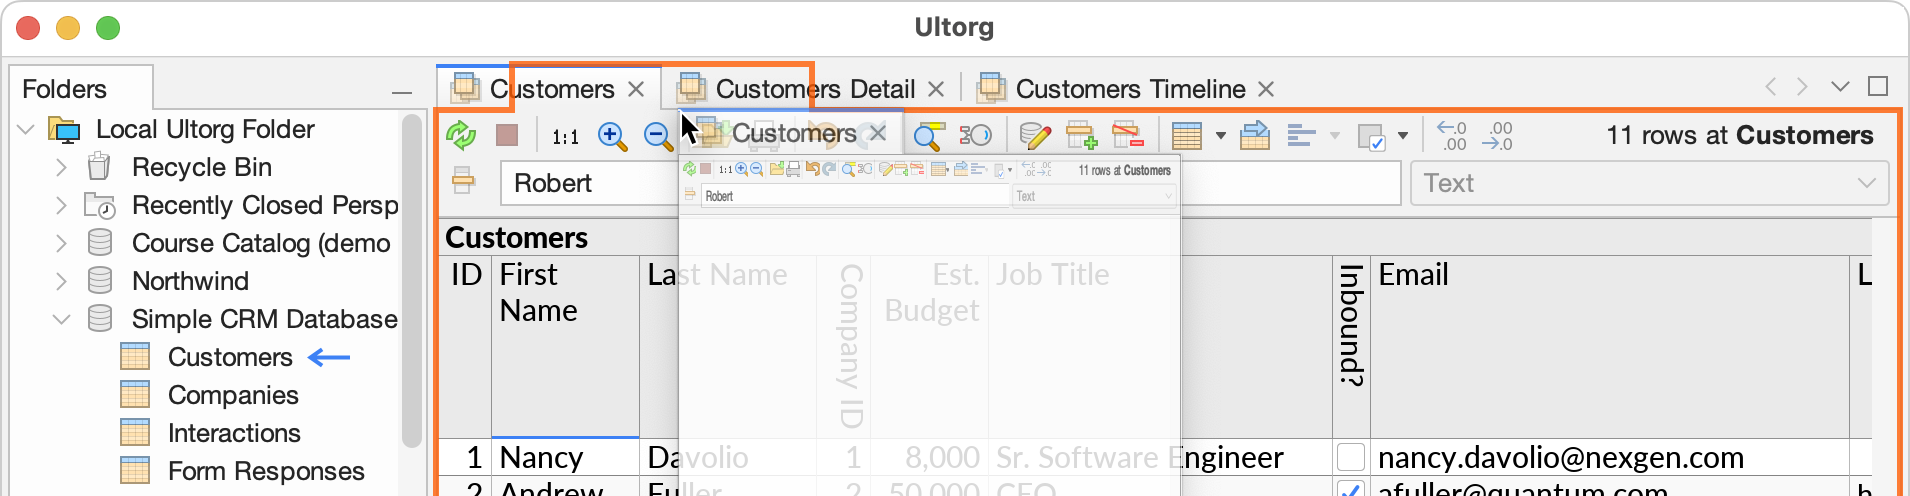Close the Customers Timeline tab
This screenshot has width=1910, height=496.
[1266, 89]
